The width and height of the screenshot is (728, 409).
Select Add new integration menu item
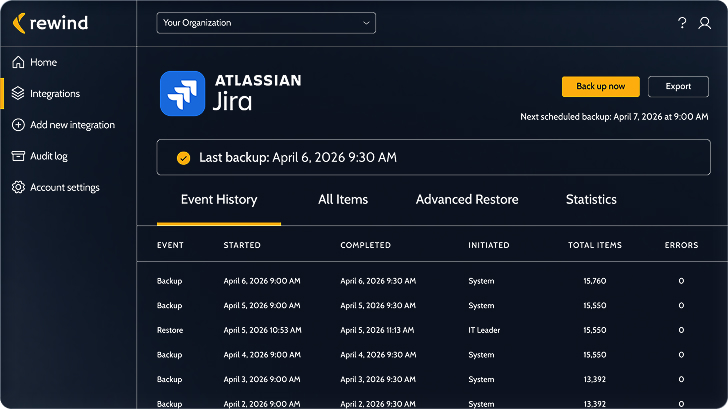point(72,125)
